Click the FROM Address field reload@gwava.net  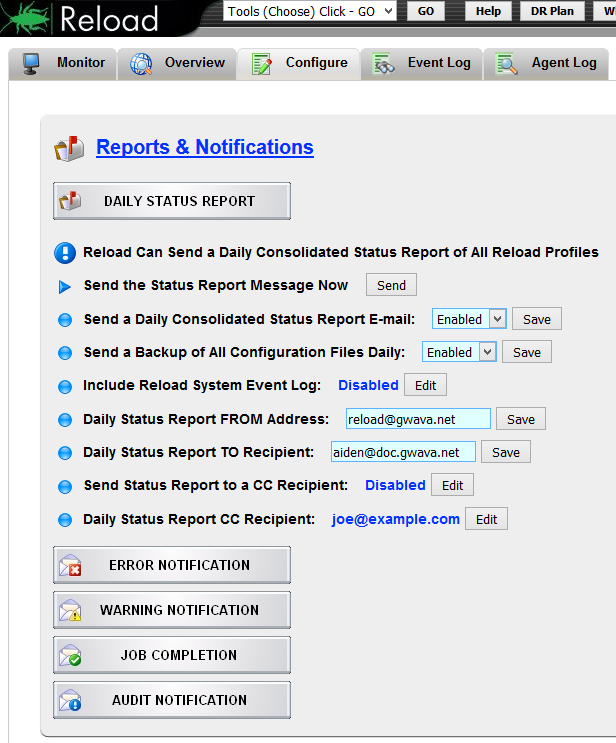pos(418,419)
